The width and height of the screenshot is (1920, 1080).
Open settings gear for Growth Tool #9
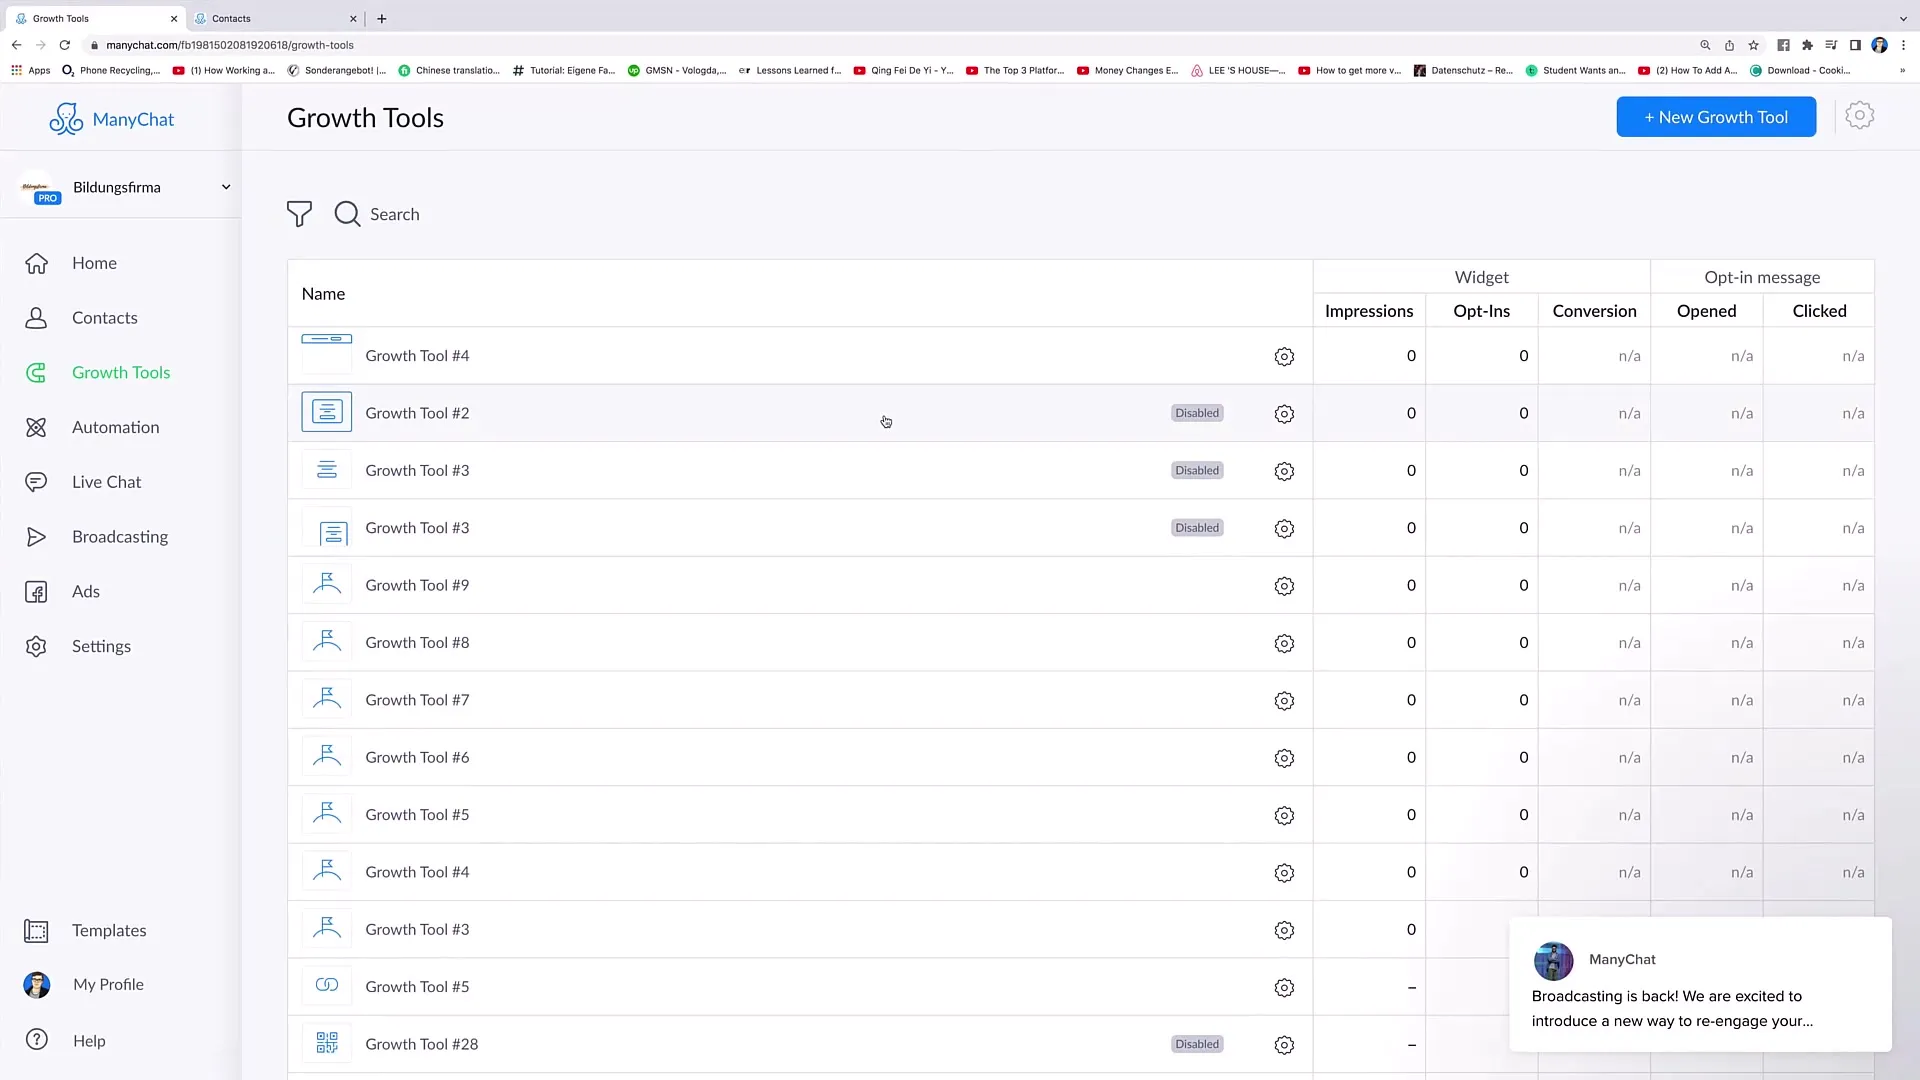tap(1284, 586)
